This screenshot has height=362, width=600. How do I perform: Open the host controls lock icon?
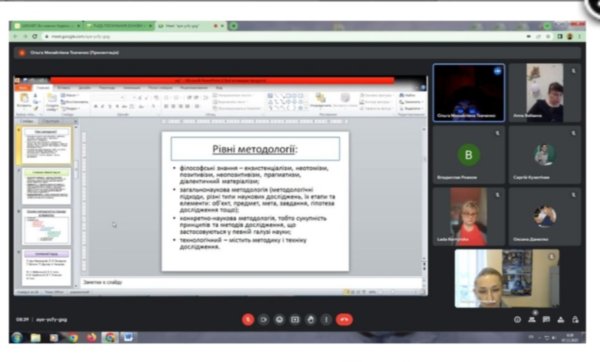(575, 320)
